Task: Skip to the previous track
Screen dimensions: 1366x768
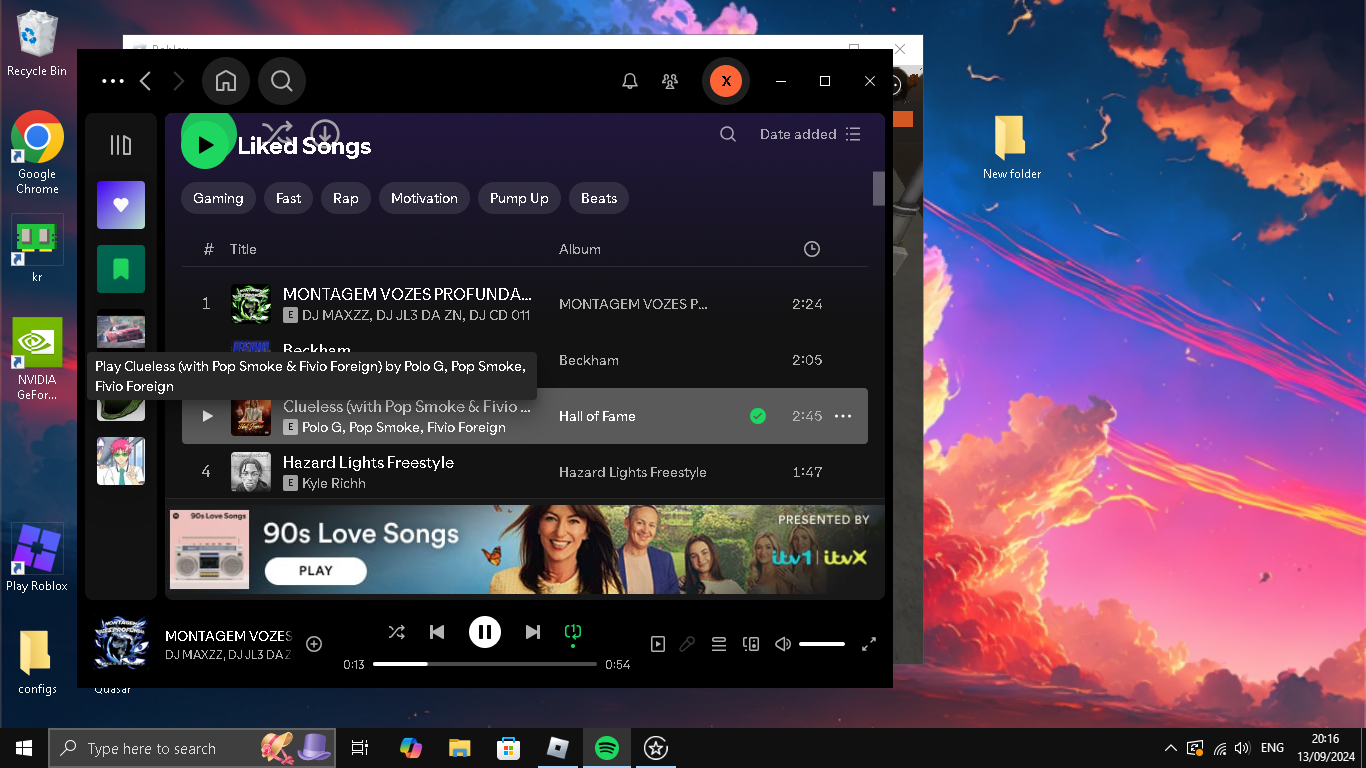Action: coord(437,632)
